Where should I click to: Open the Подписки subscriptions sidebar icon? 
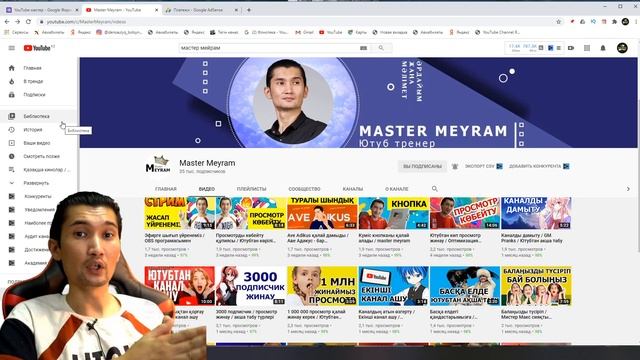pos(11,95)
